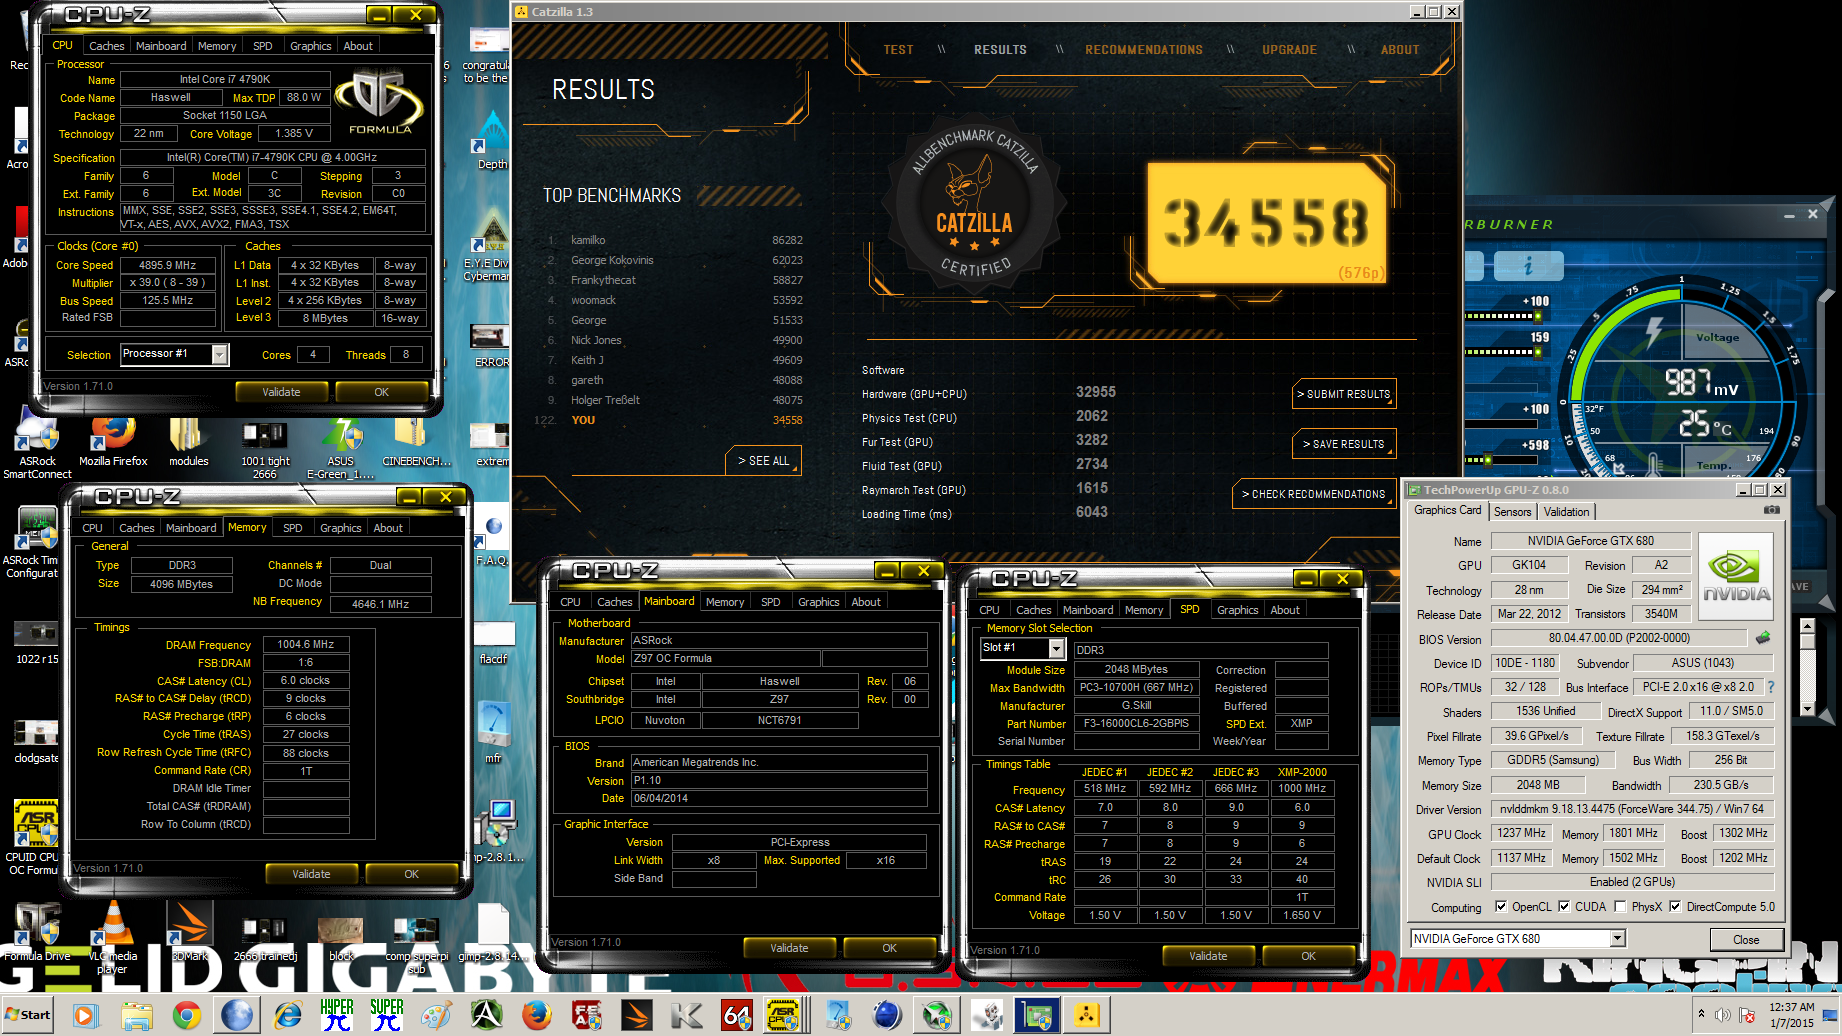1842x1036 pixels.
Task: Open Graphics tab in SPD CPU-Z window
Action: (1237, 610)
